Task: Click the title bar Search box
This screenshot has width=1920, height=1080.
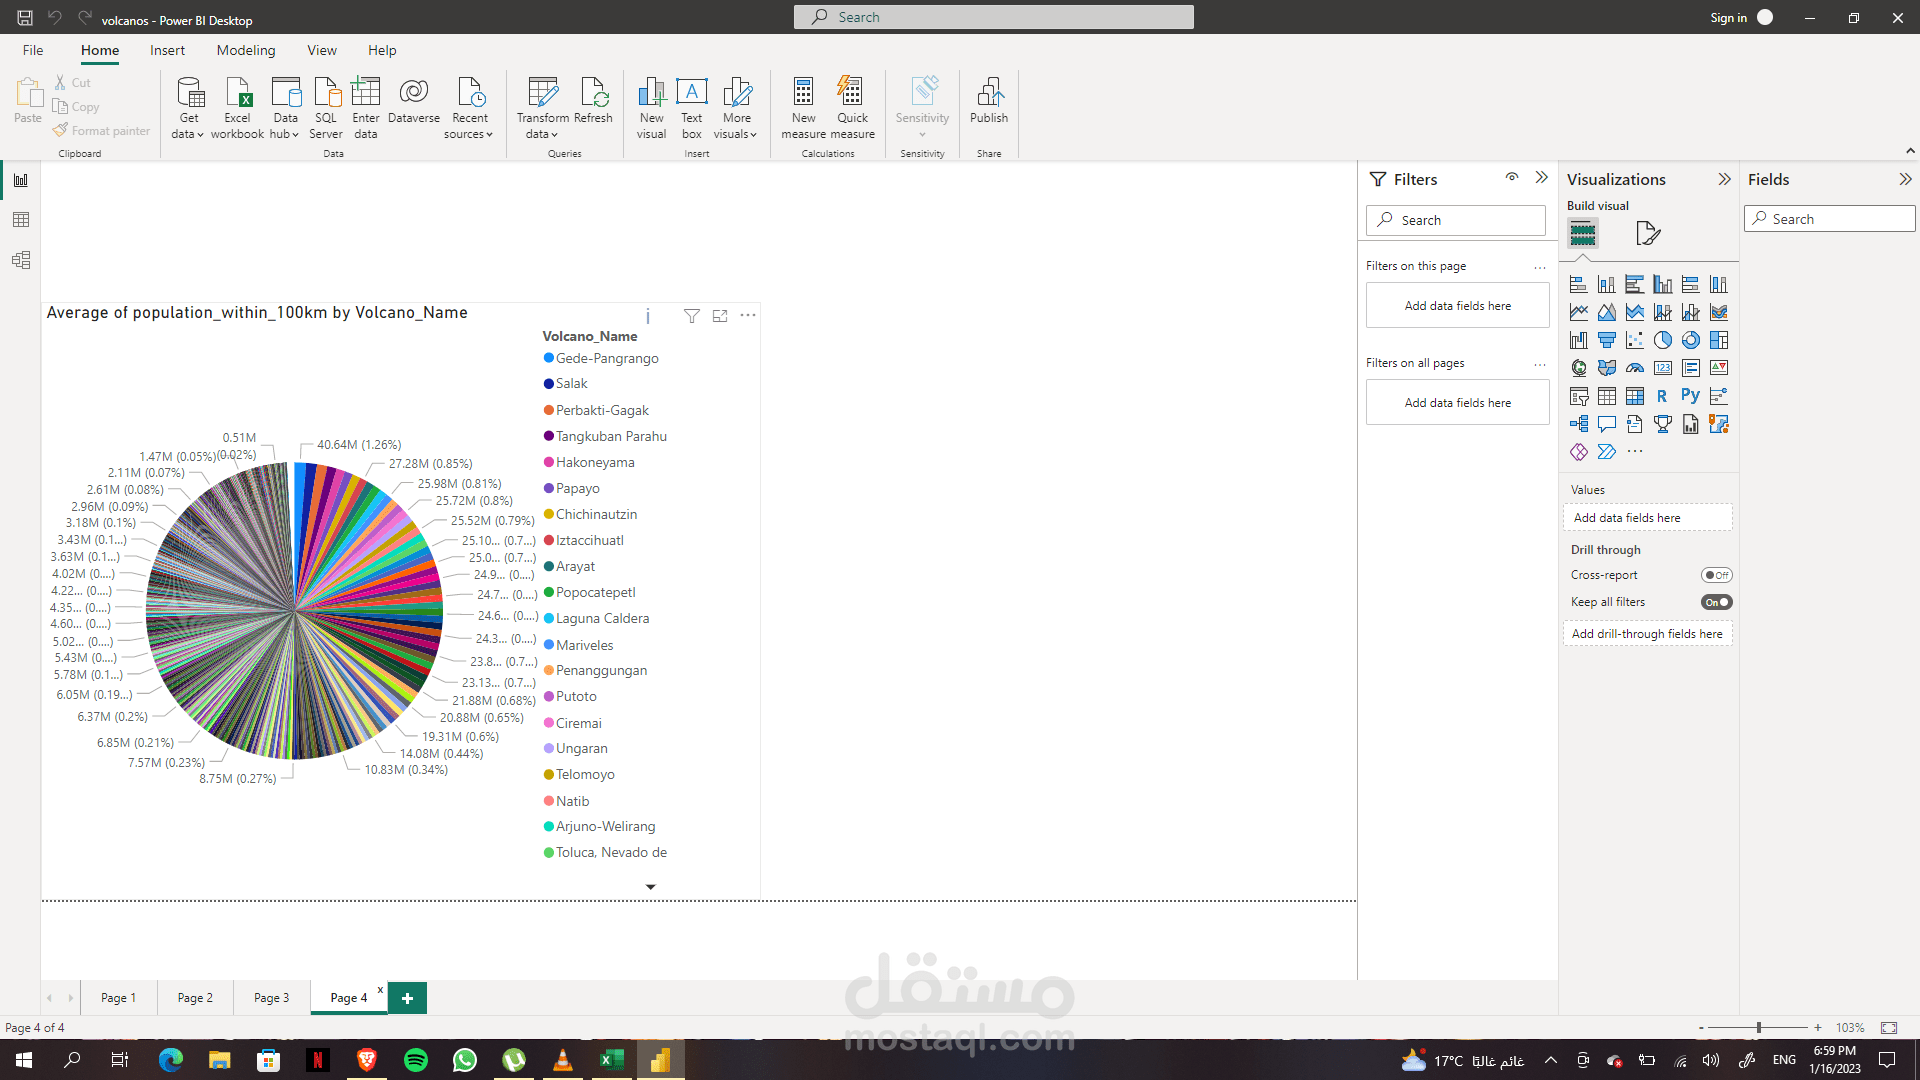Action: pyautogui.click(x=993, y=17)
